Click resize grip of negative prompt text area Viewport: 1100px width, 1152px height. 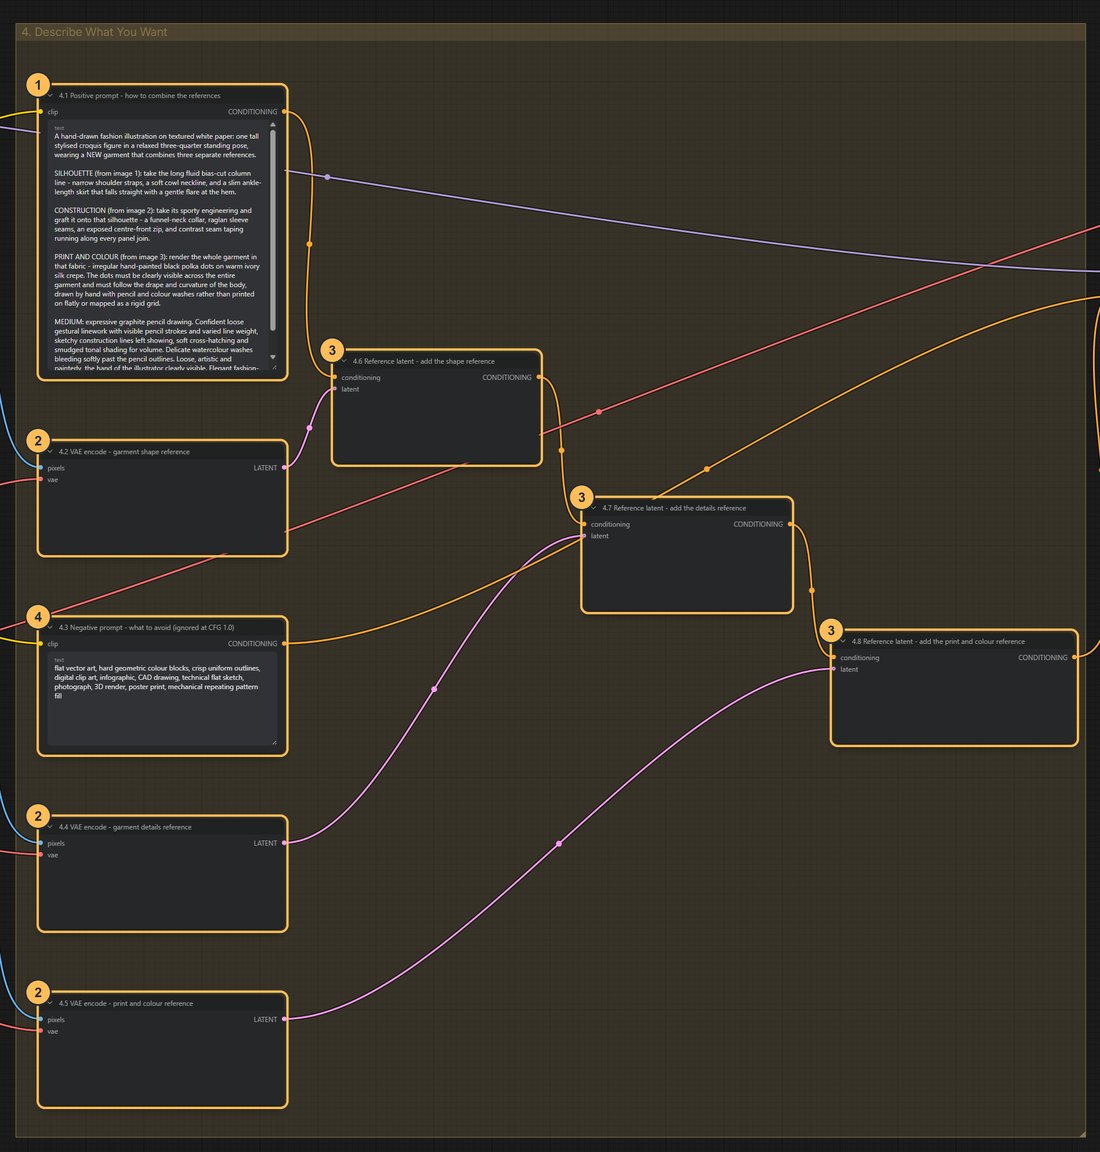[274, 742]
